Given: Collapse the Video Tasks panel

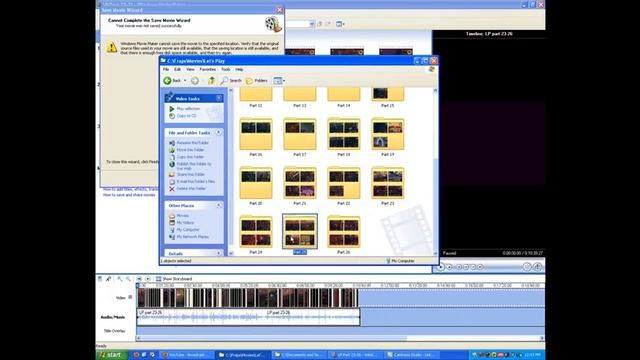Looking at the screenshot, I should tap(219, 98).
